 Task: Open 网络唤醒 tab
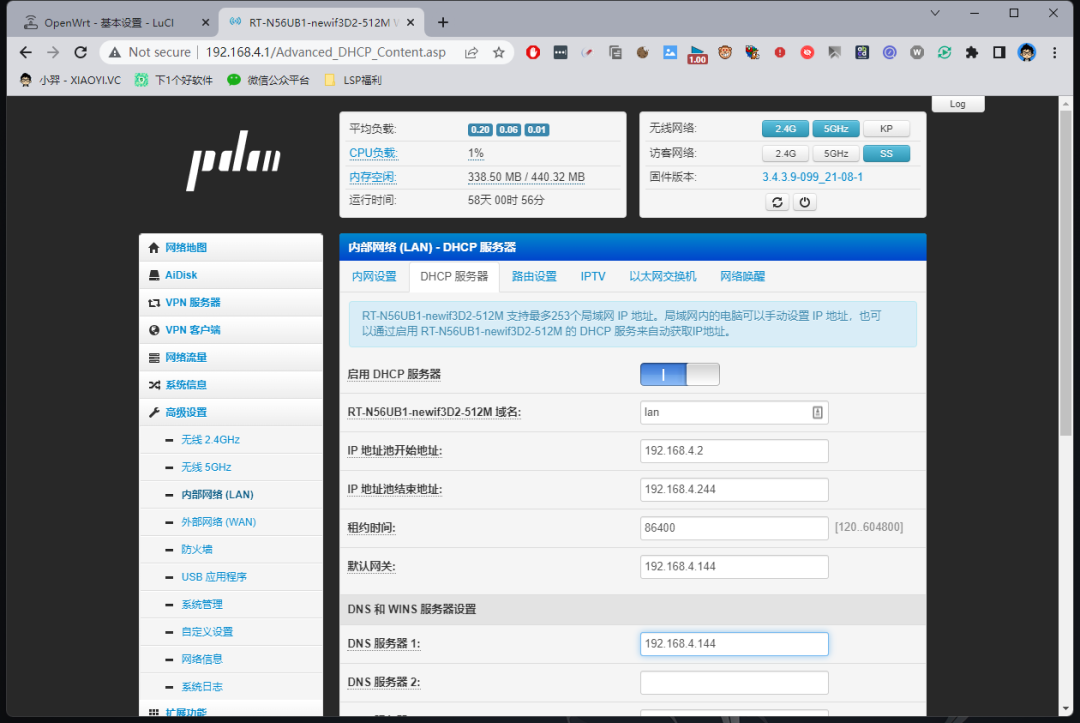pos(742,277)
